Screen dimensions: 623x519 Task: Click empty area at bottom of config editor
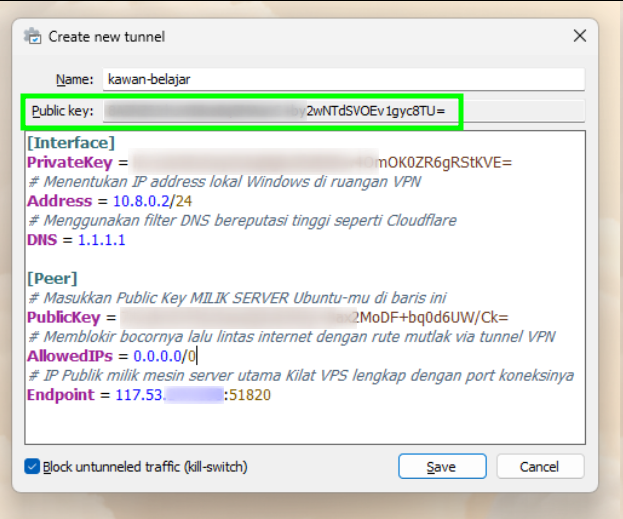coord(305,425)
